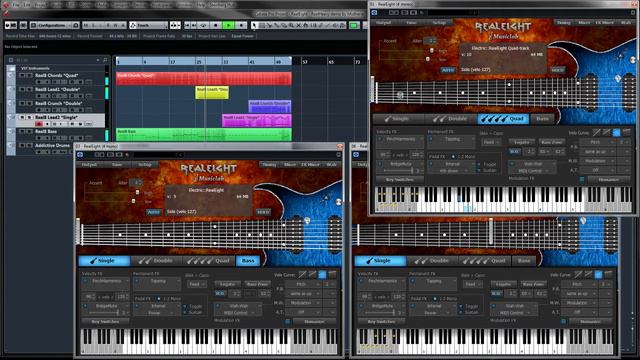Open the Configurations dropdown in Cubase toolbar
Viewport: 640px width, 360px height.
point(55,25)
